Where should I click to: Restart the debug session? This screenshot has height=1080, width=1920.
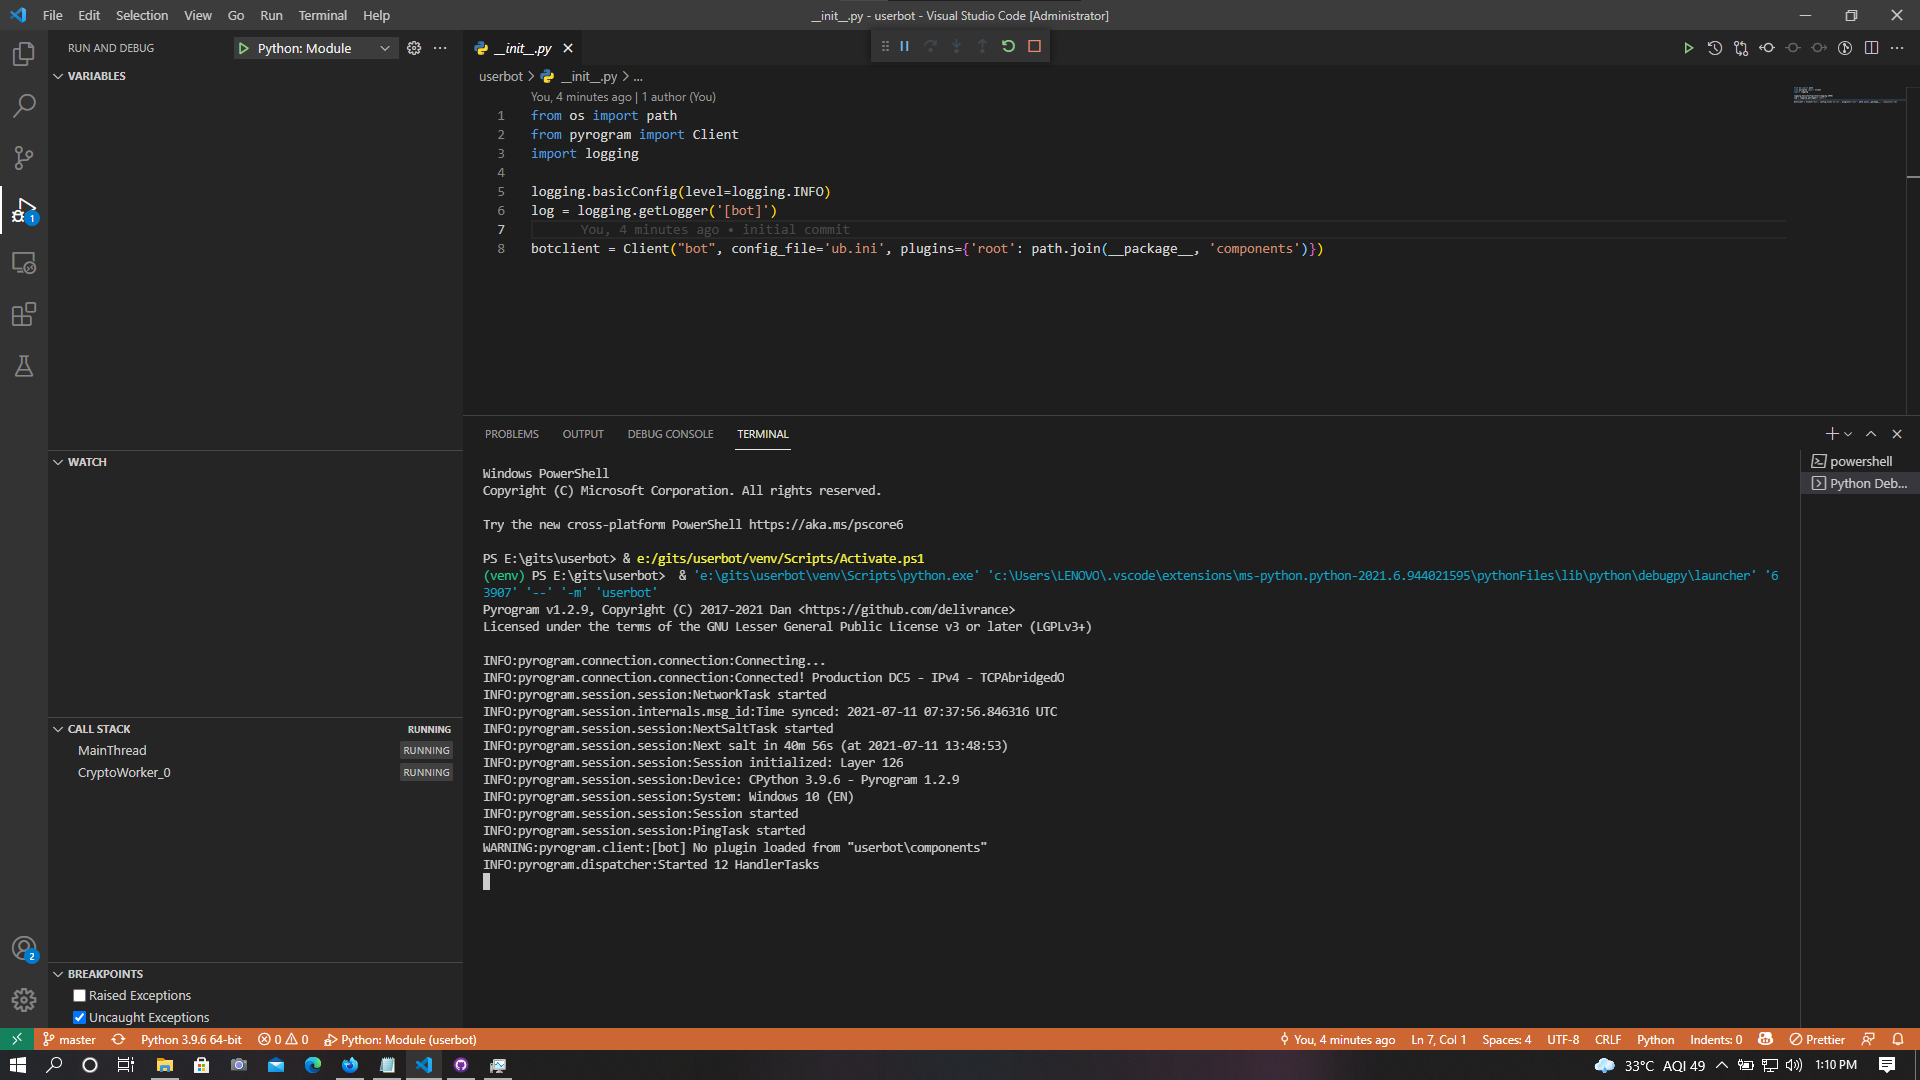[1008, 46]
